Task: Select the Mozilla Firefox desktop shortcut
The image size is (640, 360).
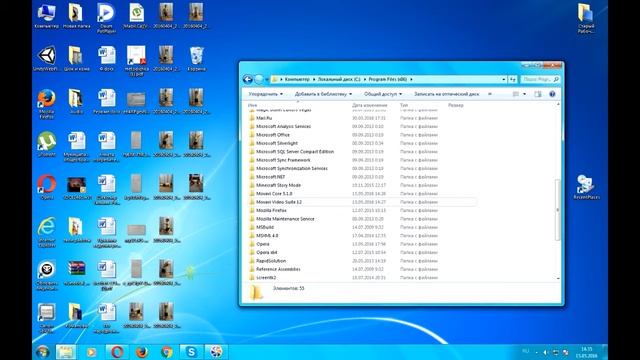Action: coord(47,103)
